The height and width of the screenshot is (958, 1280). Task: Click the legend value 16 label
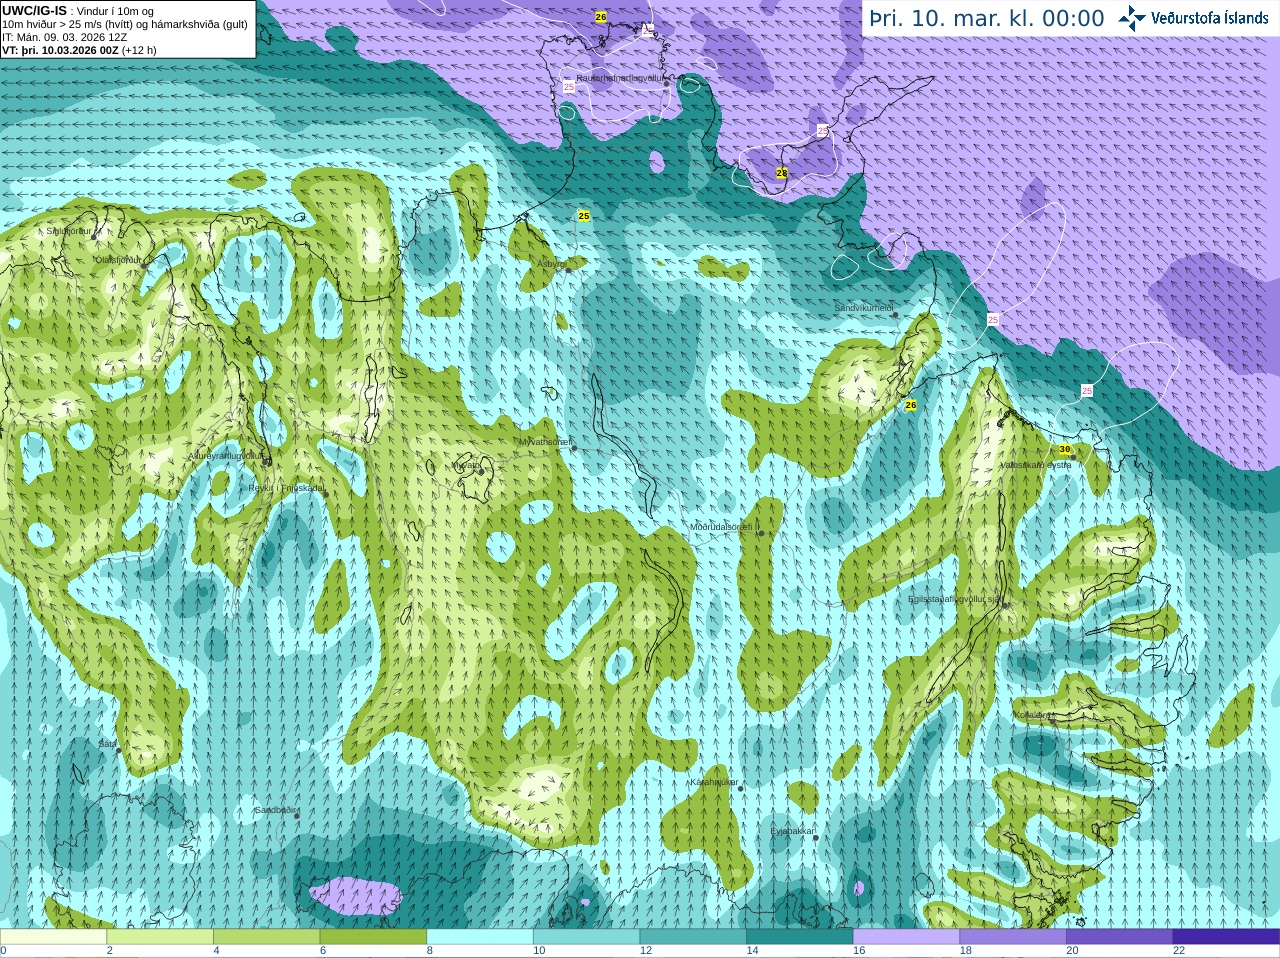858,951
